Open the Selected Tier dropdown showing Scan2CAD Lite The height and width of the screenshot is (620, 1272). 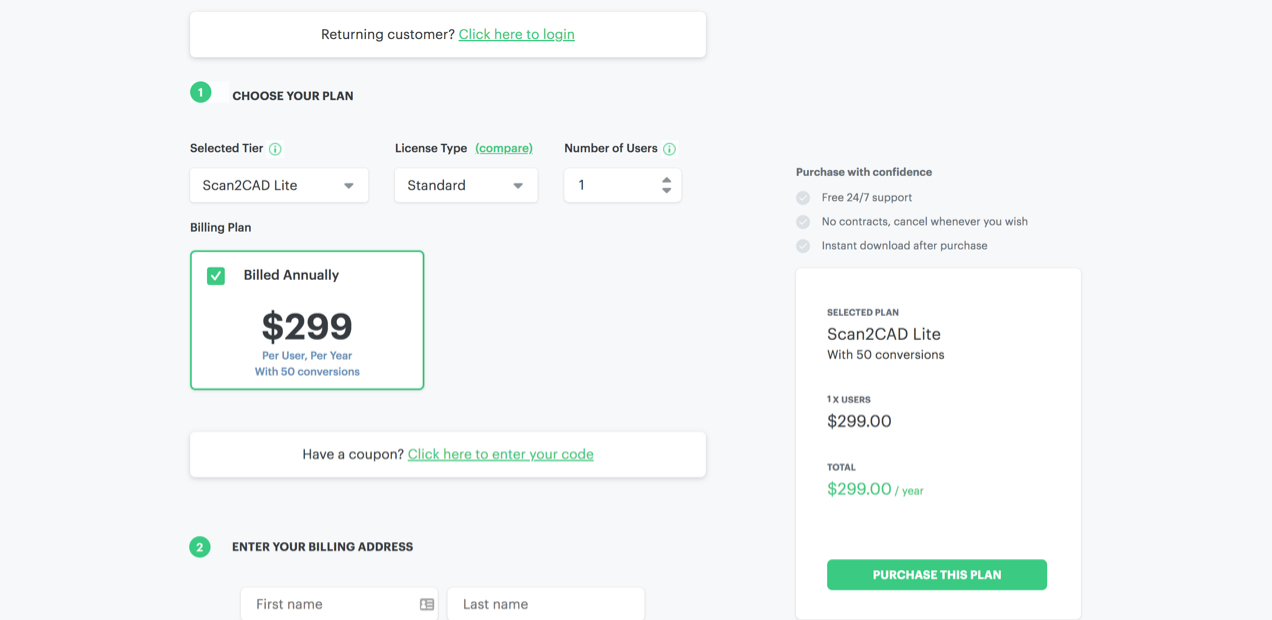[278, 185]
